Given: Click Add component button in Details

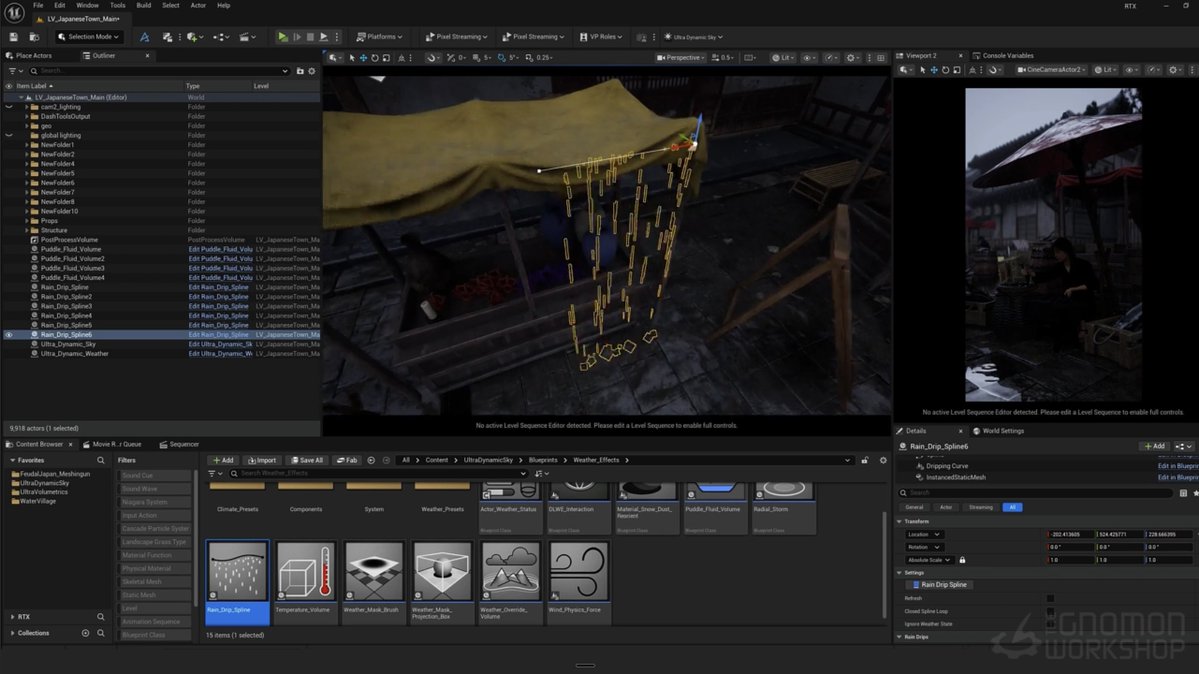Looking at the screenshot, I should pyautogui.click(x=1155, y=446).
